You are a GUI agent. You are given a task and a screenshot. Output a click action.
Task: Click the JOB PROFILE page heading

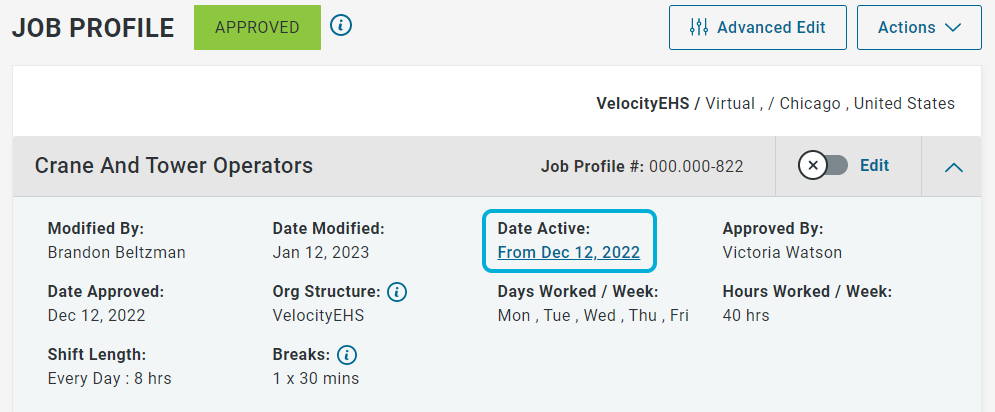tap(93, 28)
